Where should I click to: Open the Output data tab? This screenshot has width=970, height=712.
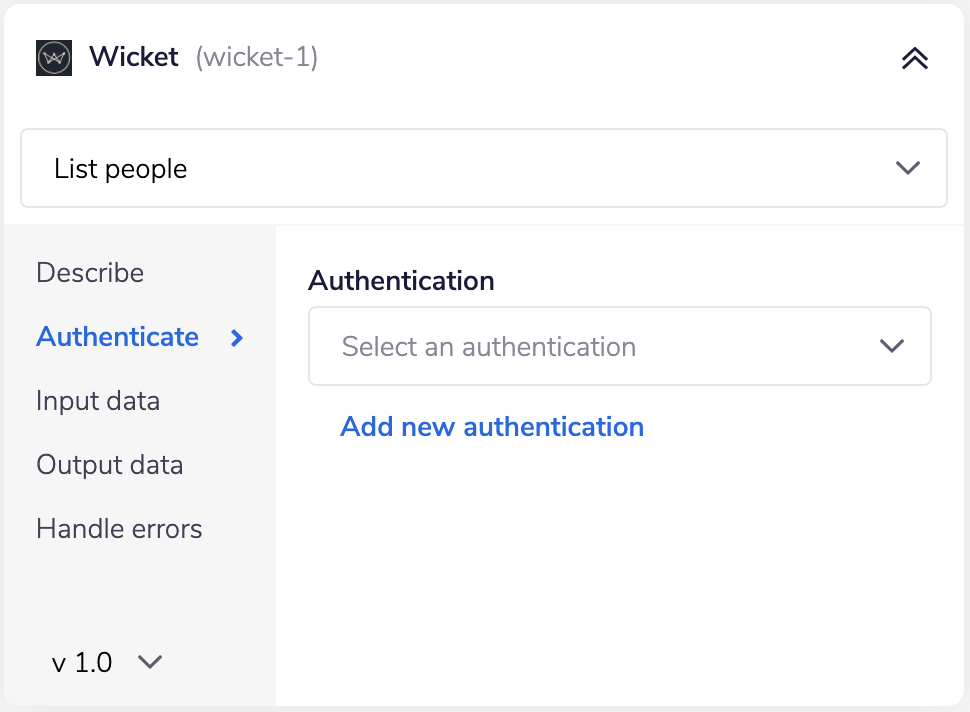109,464
